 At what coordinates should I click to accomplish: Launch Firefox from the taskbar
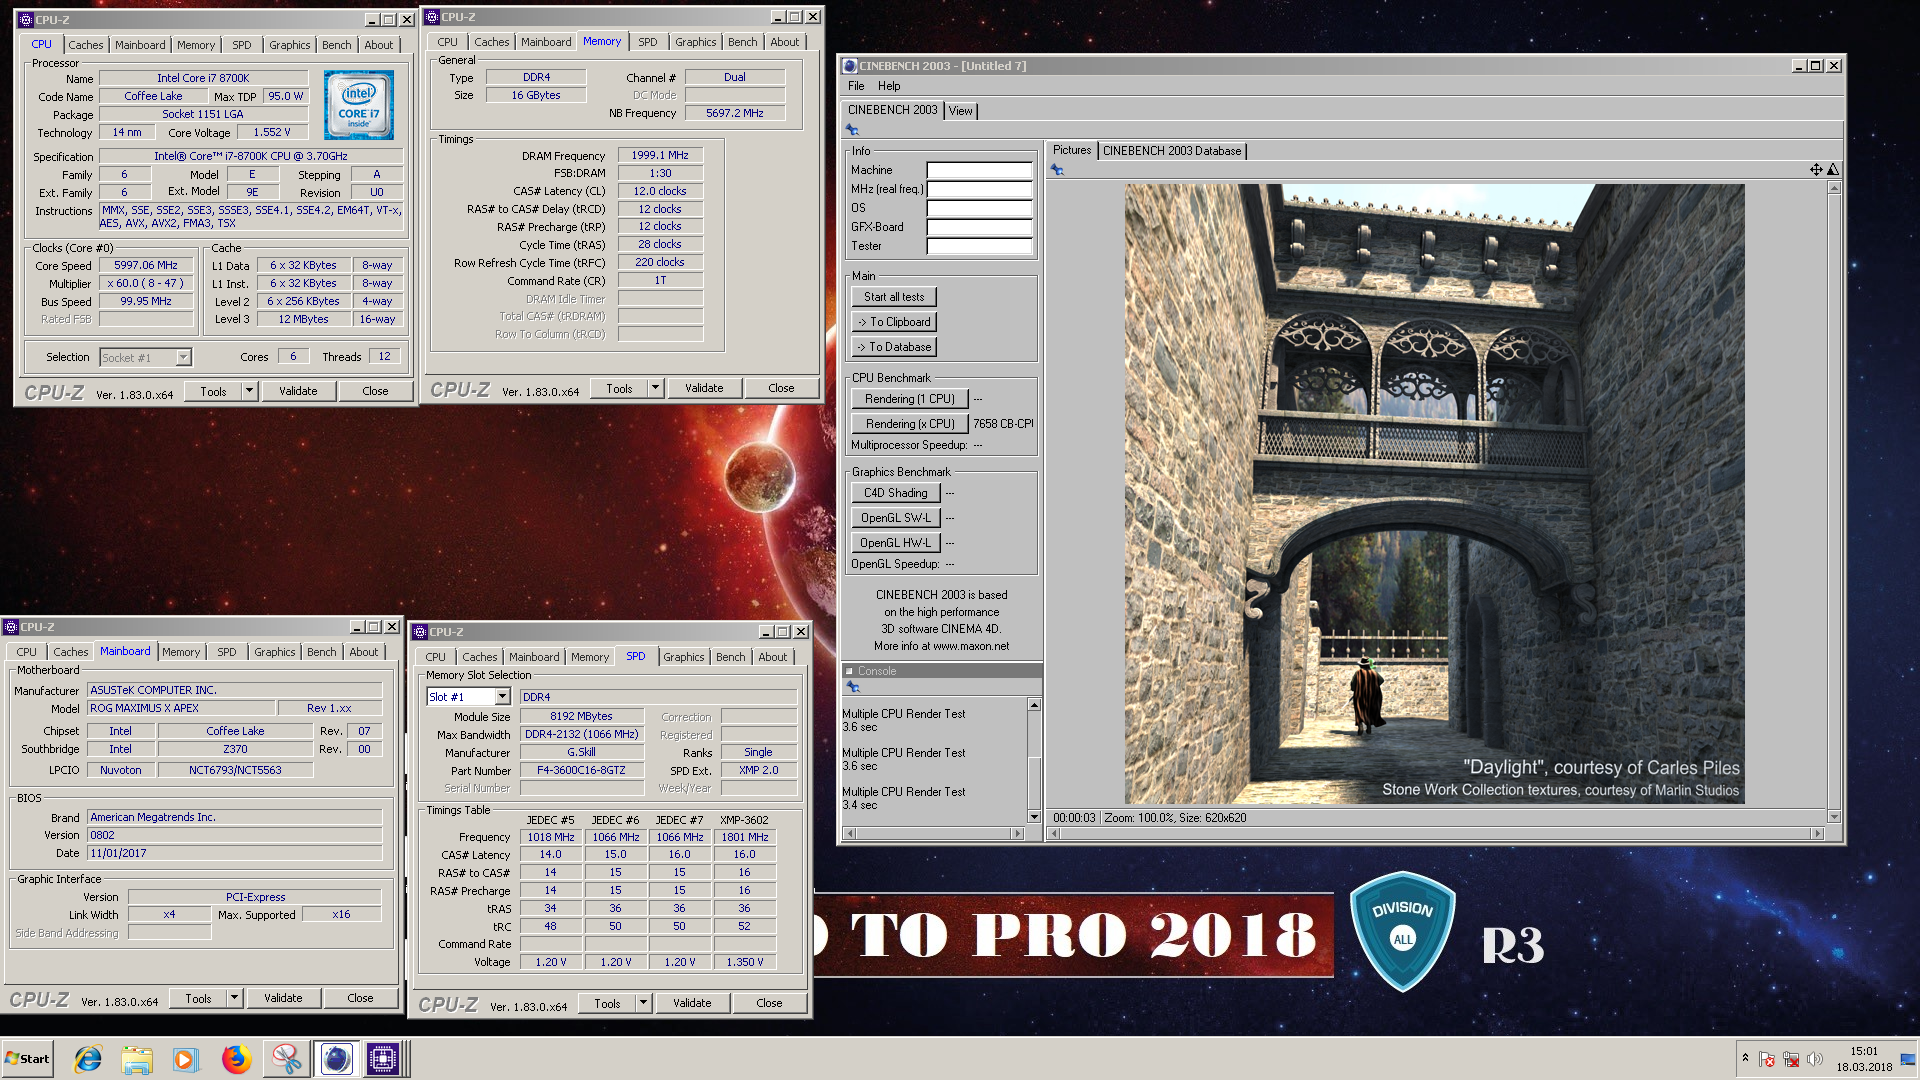236,1058
